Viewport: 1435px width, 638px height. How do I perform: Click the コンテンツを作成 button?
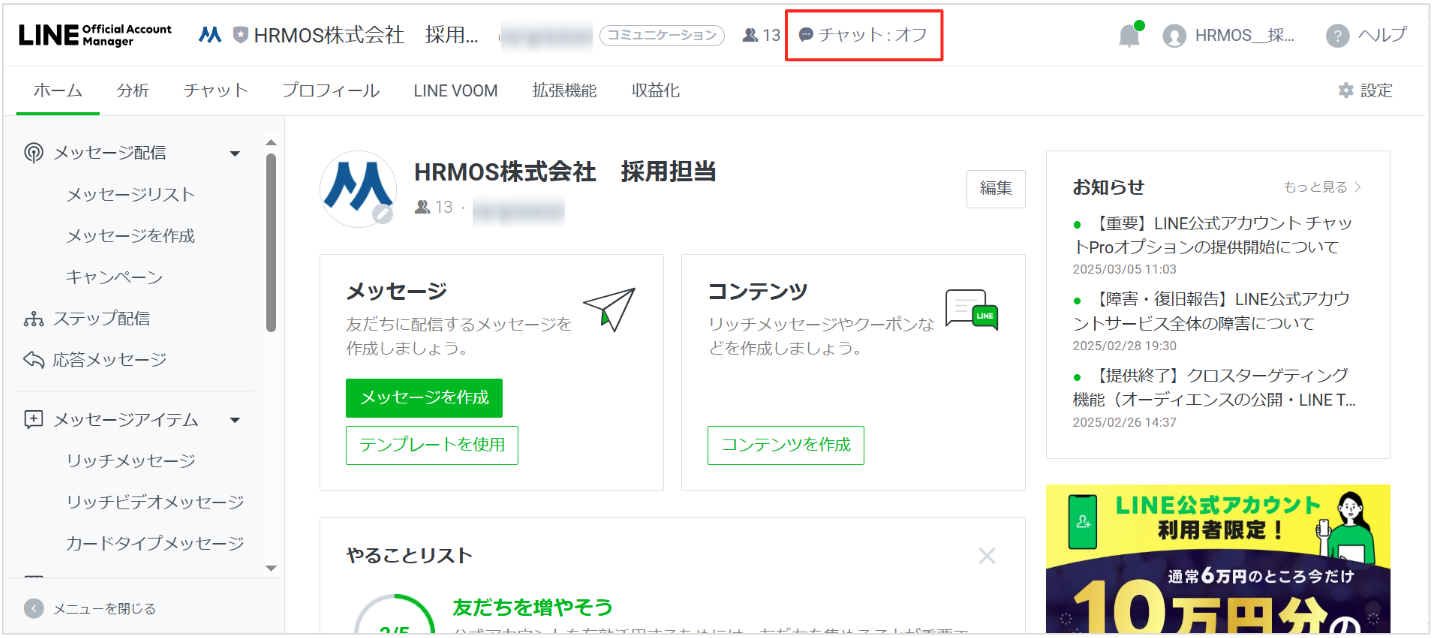785,445
